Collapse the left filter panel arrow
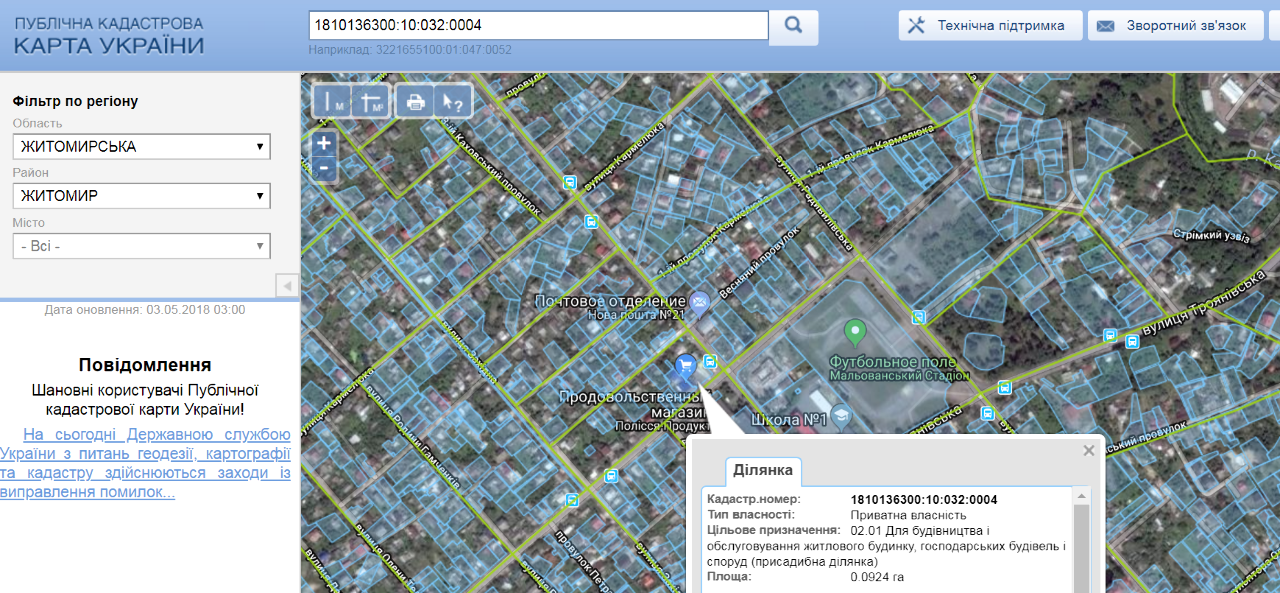Screen dimensions: 1280x593 click(287, 286)
